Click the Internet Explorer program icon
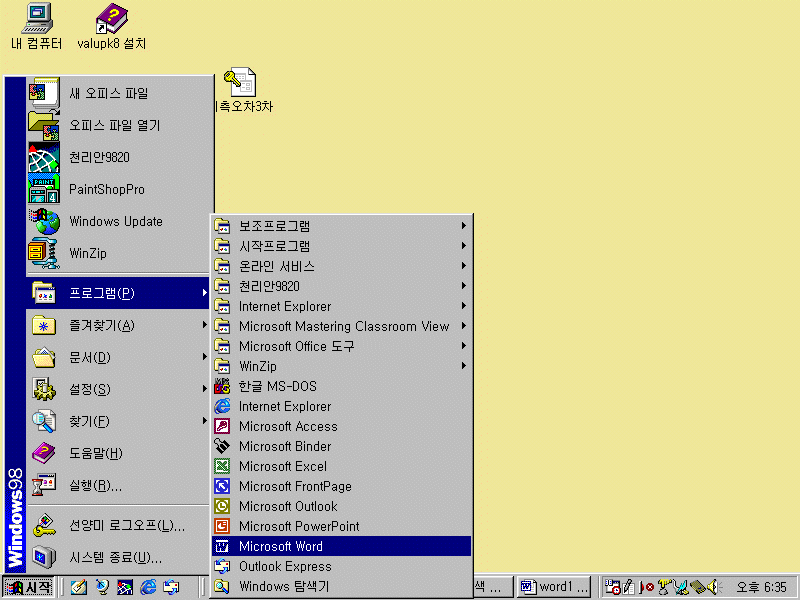This screenshot has width=800, height=600. coord(222,406)
